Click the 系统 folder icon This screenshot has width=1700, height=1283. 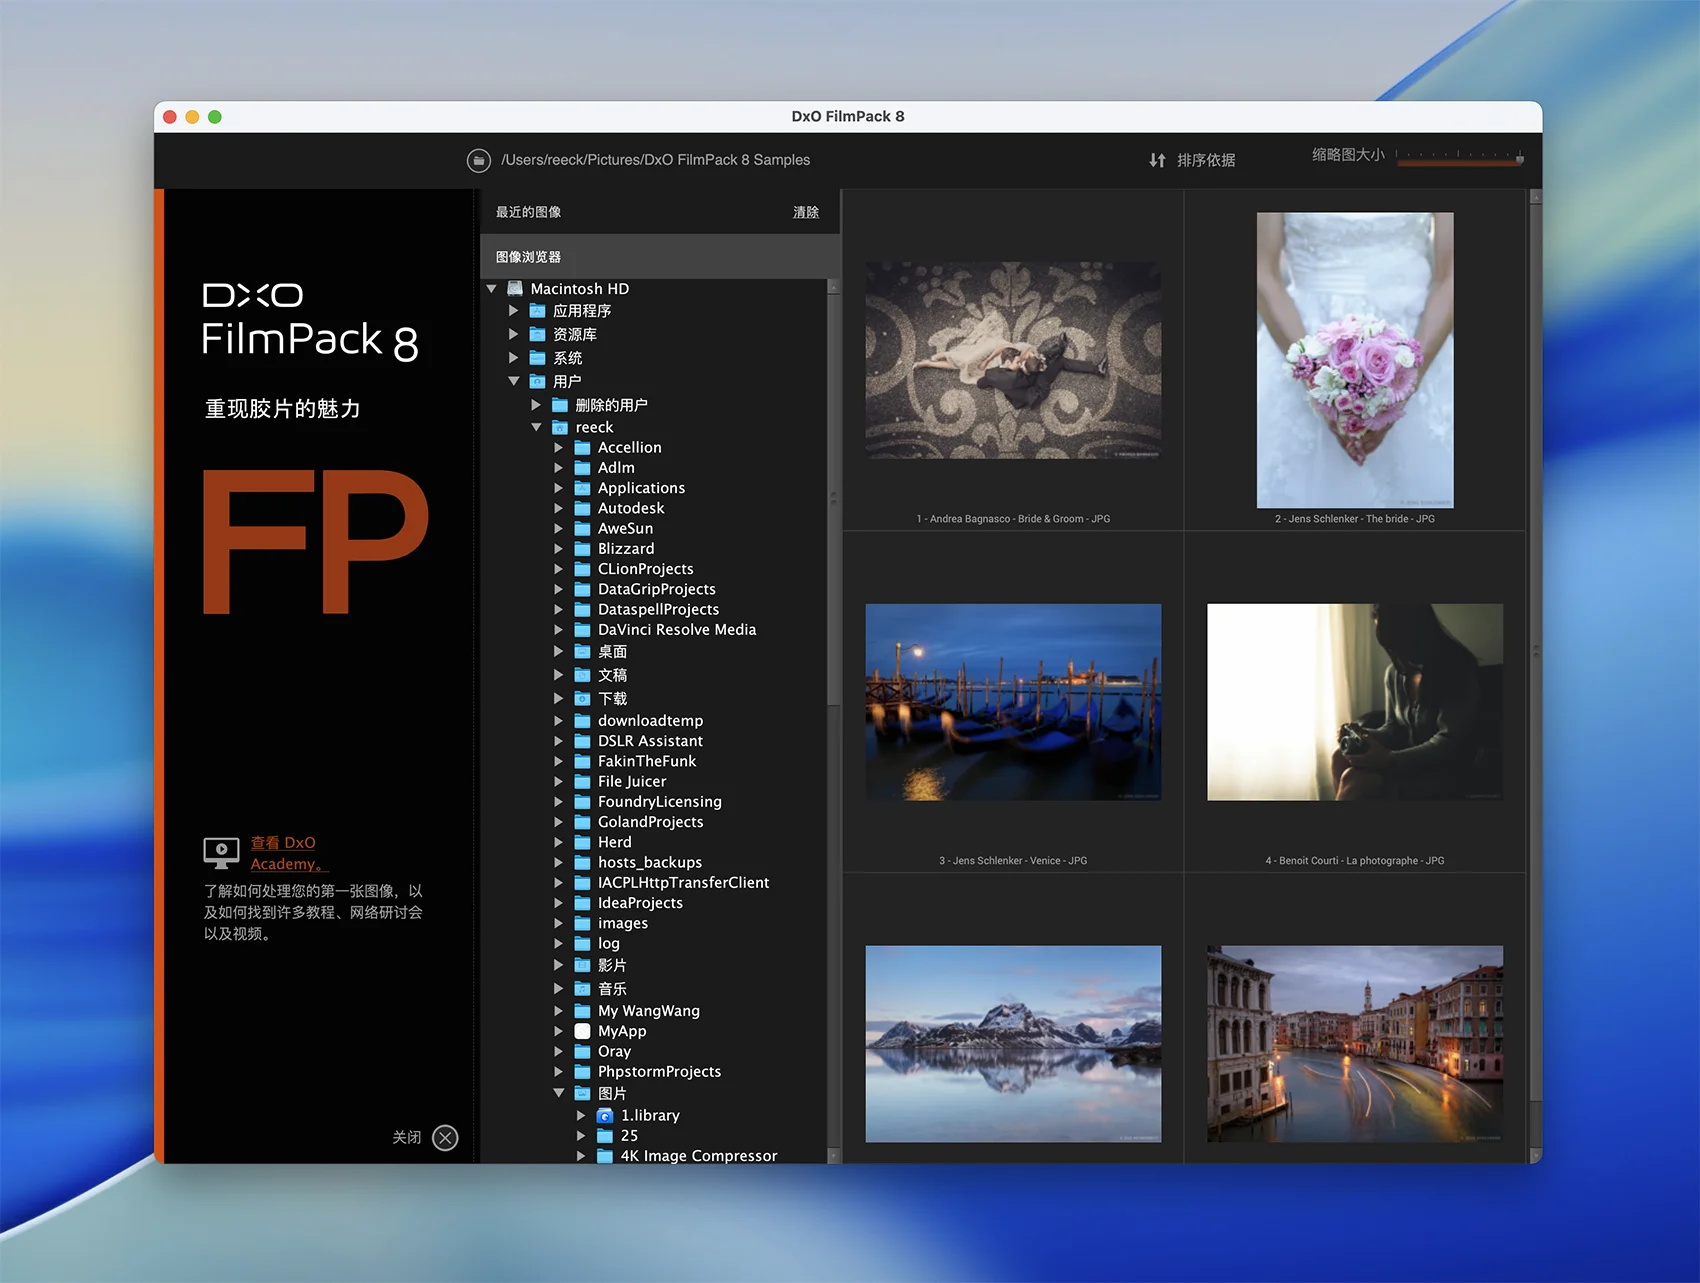[x=538, y=358]
